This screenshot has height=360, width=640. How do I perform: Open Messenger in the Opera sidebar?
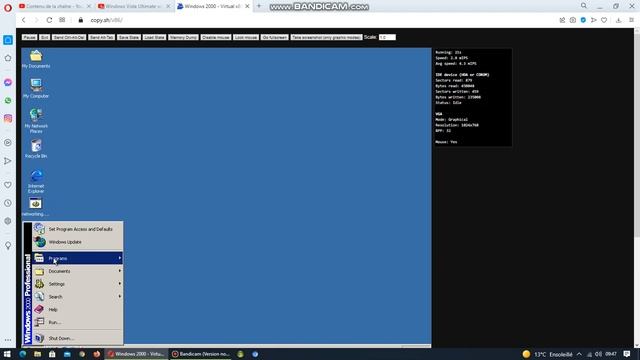pyautogui.click(x=8, y=82)
